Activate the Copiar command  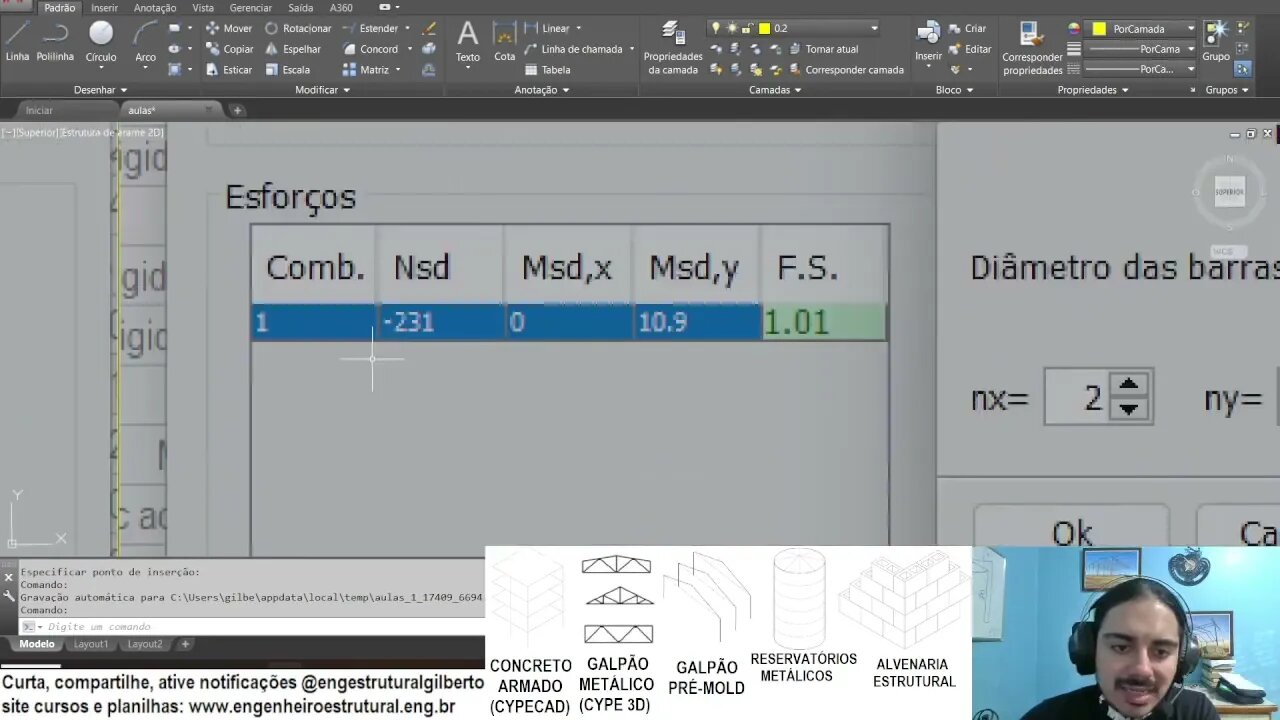[x=230, y=49]
